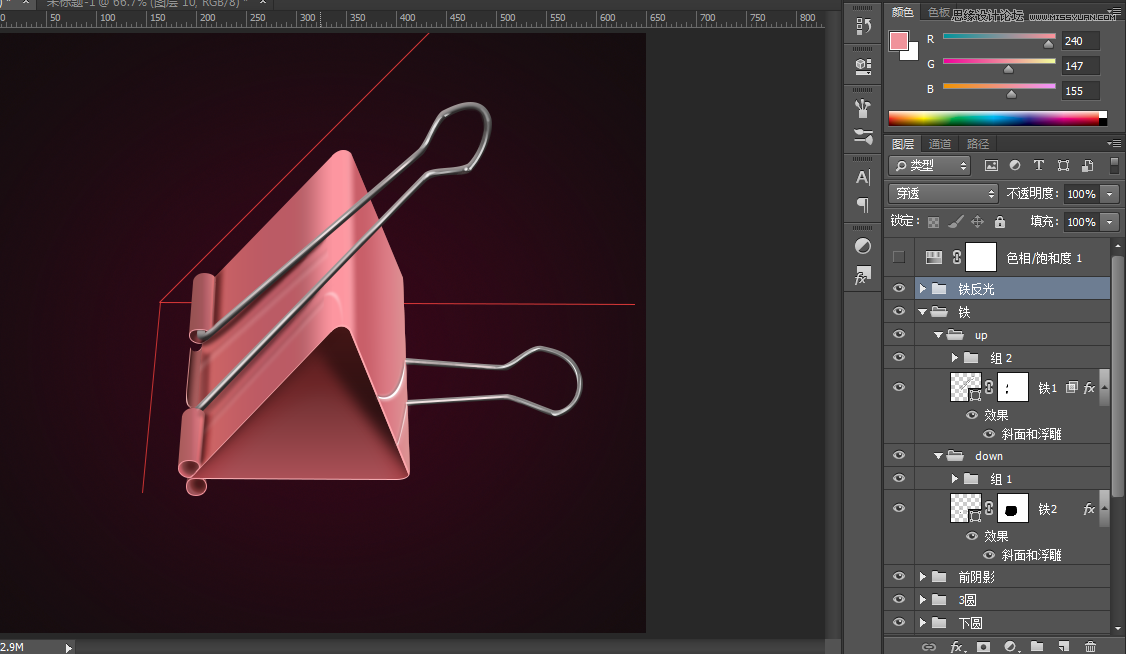Create new group folder icon

pos(1037,647)
